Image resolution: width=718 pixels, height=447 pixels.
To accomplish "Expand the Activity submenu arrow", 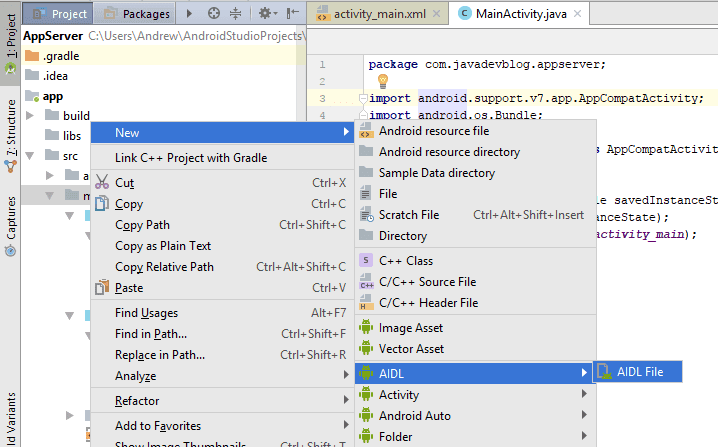I will pos(584,394).
